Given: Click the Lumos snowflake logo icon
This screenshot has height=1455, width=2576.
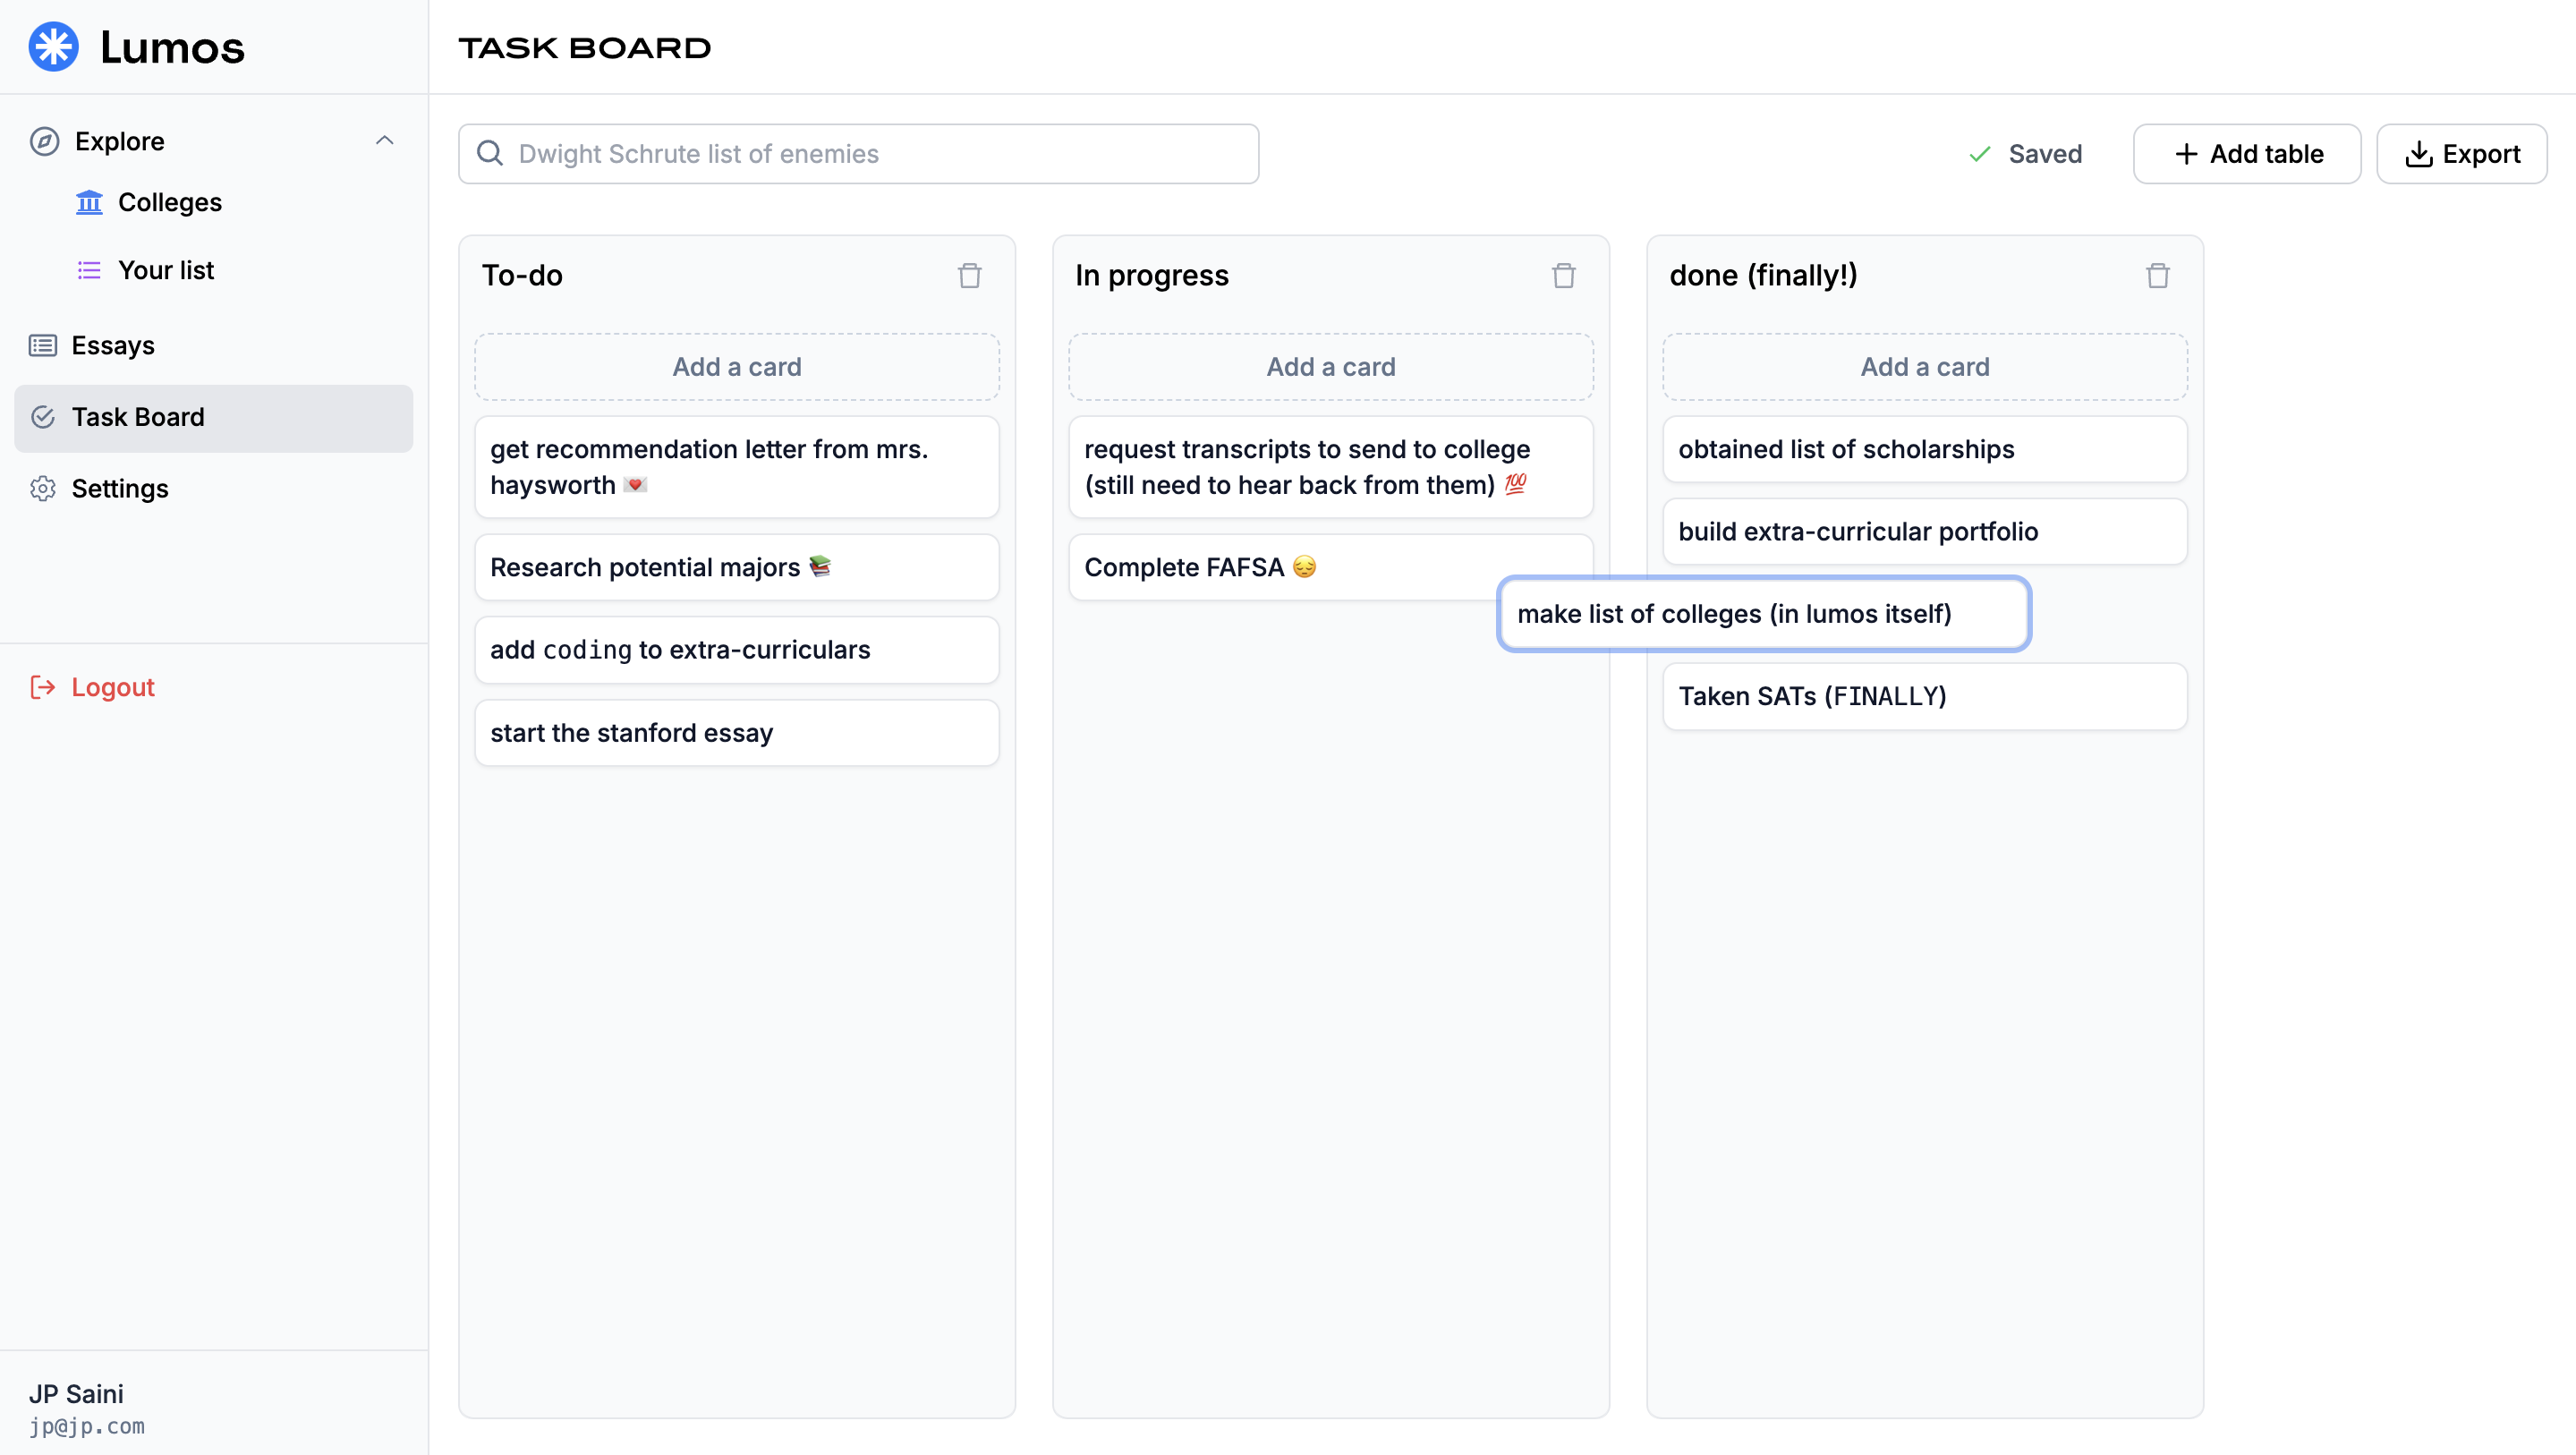Looking at the screenshot, I should click(54, 47).
